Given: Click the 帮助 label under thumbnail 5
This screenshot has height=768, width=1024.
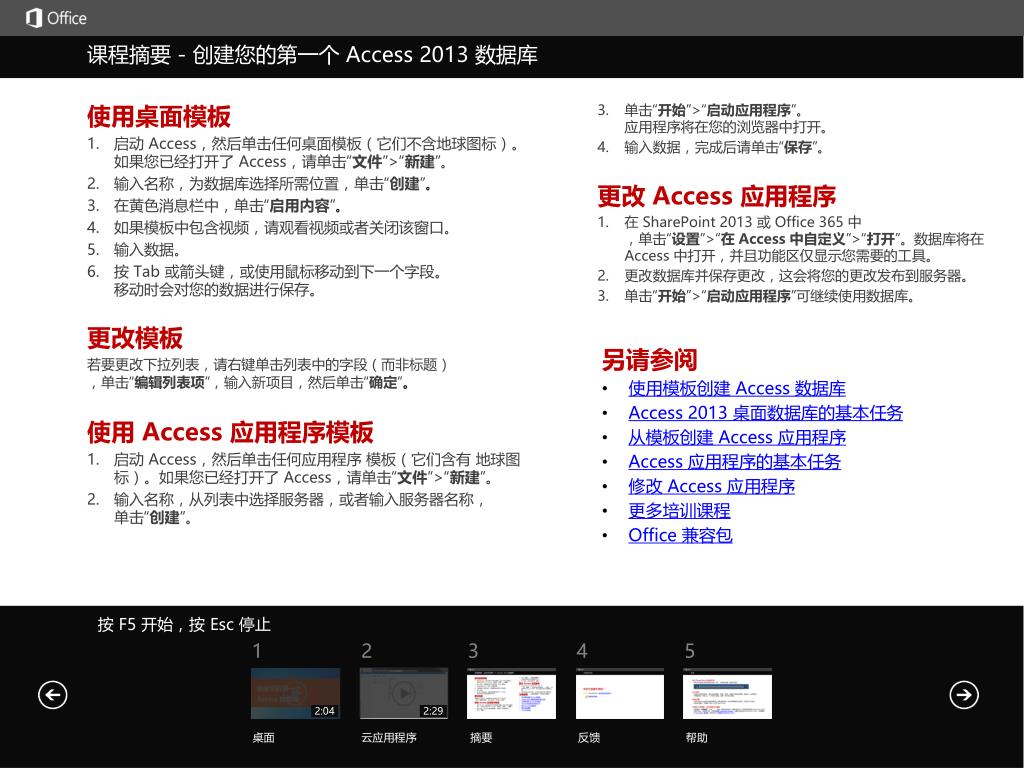Looking at the screenshot, I should pos(696,738).
